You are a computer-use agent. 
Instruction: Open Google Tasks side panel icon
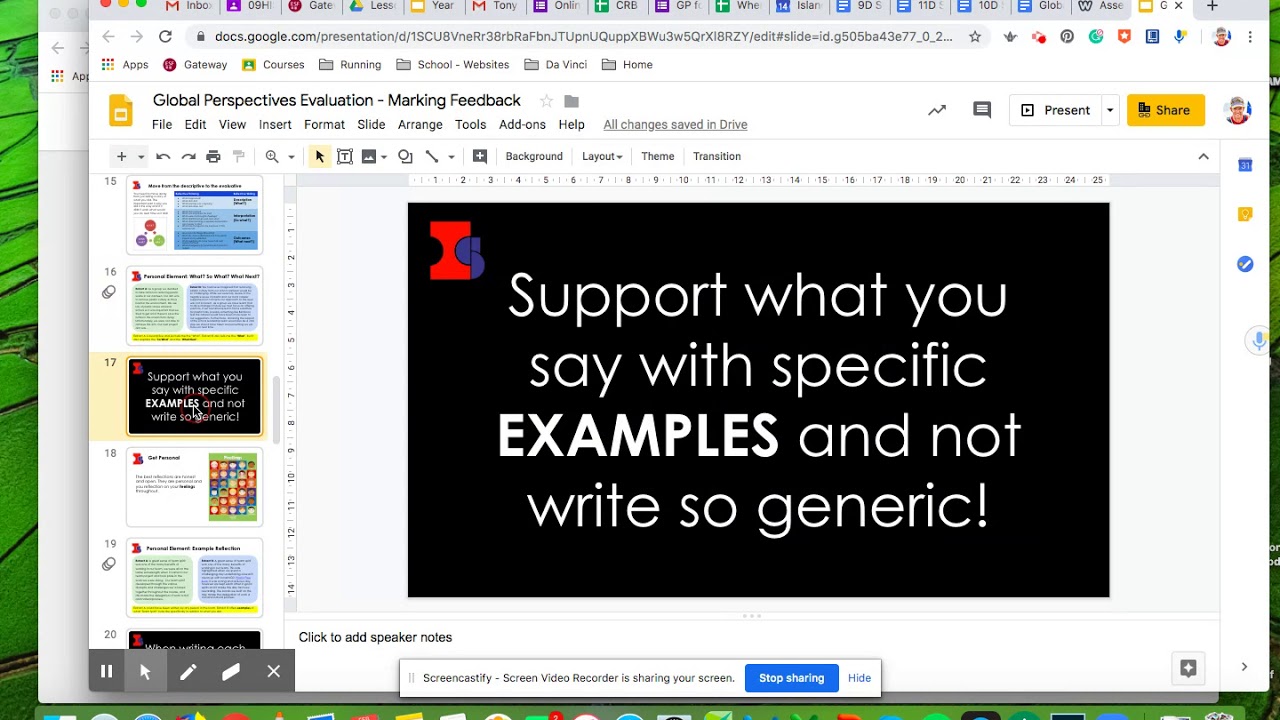tap(1245, 264)
